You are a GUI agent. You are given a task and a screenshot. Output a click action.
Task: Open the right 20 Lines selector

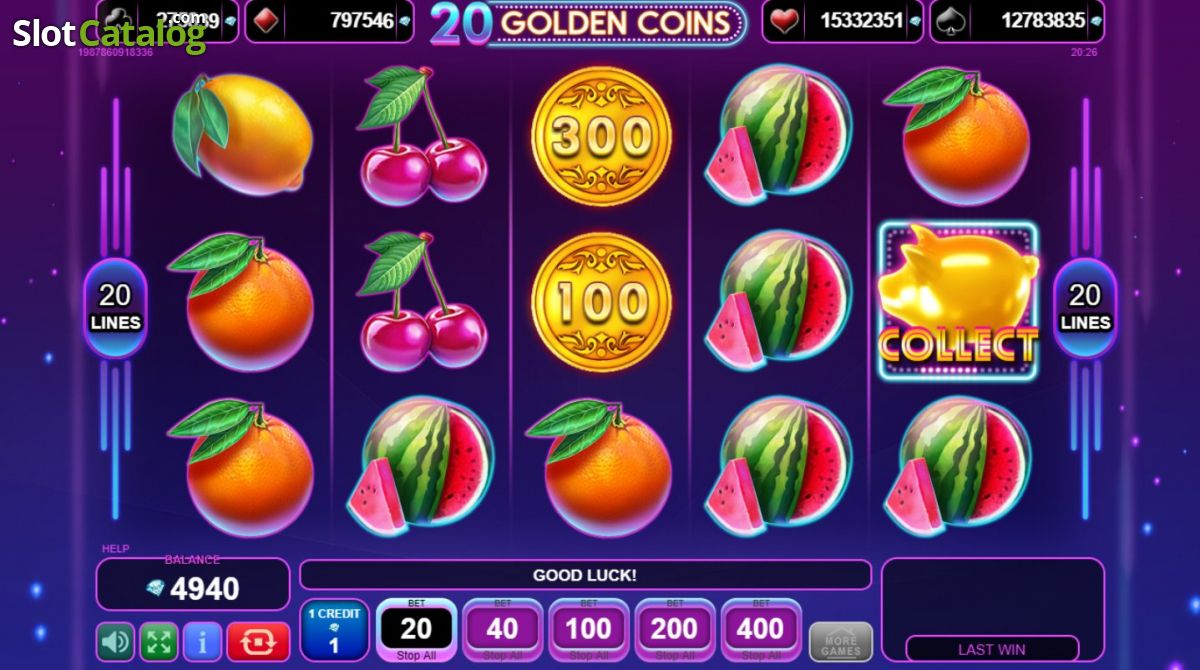1085,307
